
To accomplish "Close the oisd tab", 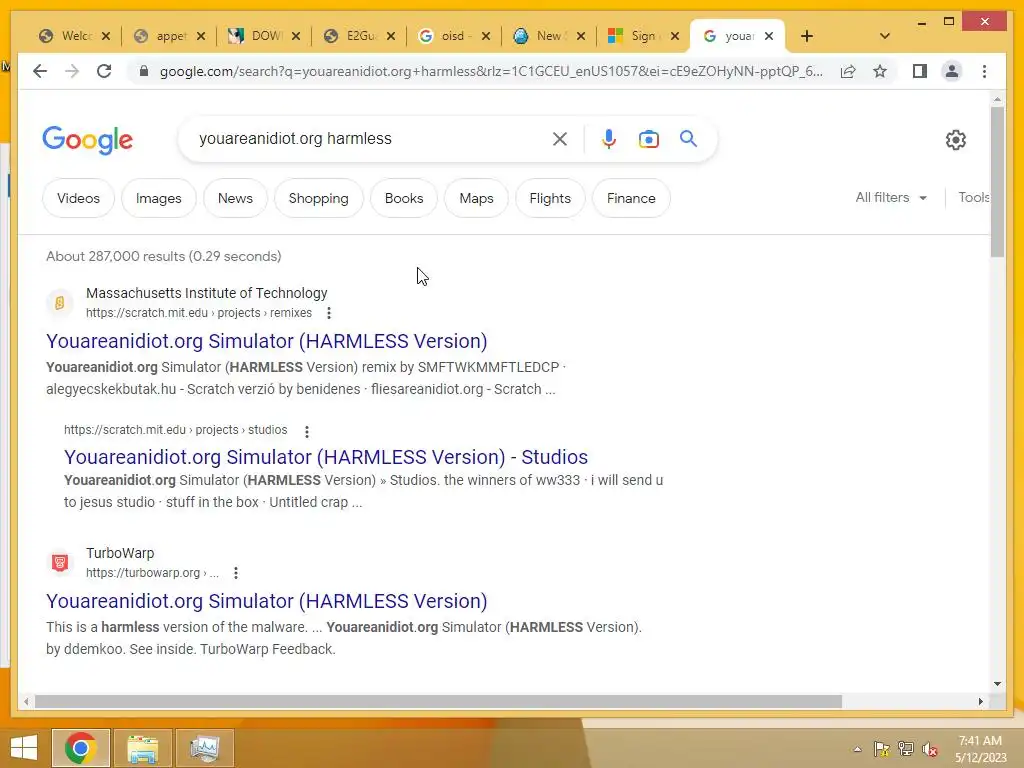I will (486, 36).
